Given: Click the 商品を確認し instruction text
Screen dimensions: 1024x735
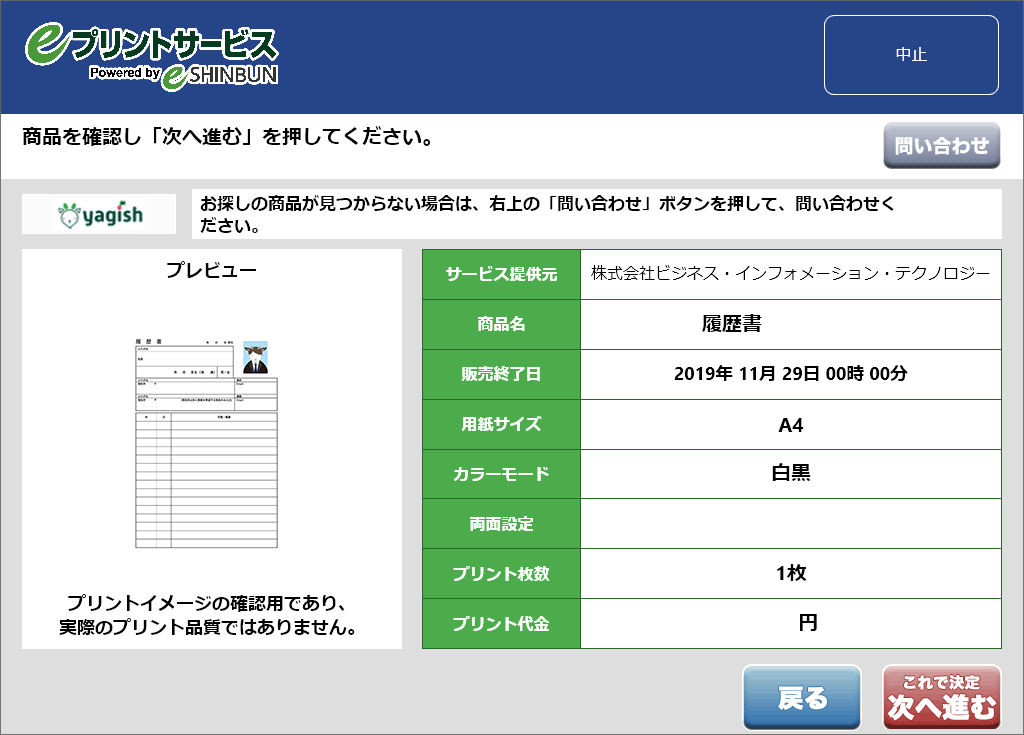Looking at the screenshot, I should pos(227,137).
